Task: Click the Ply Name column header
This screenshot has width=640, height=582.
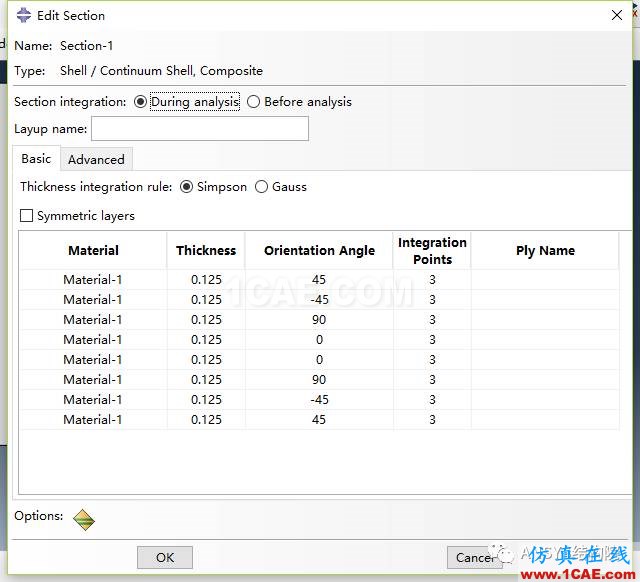Action: click(545, 250)
